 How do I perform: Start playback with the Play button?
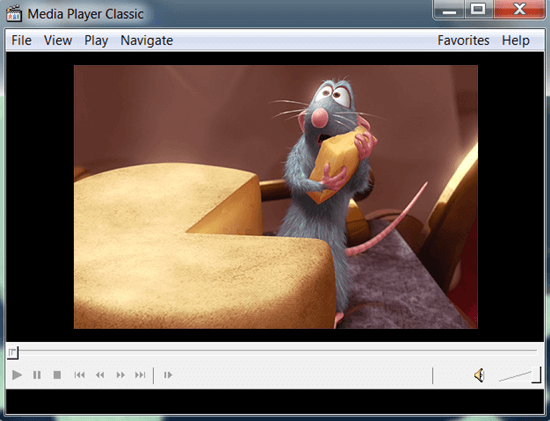16,375
